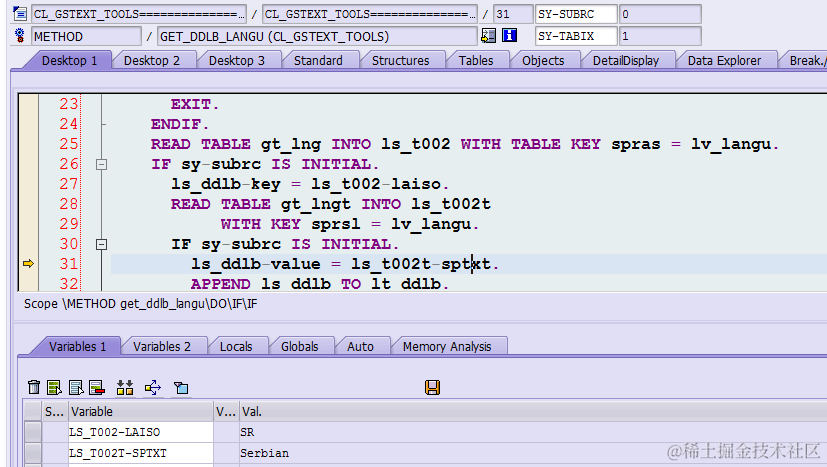Open the Locals tab

pos(236,347)
